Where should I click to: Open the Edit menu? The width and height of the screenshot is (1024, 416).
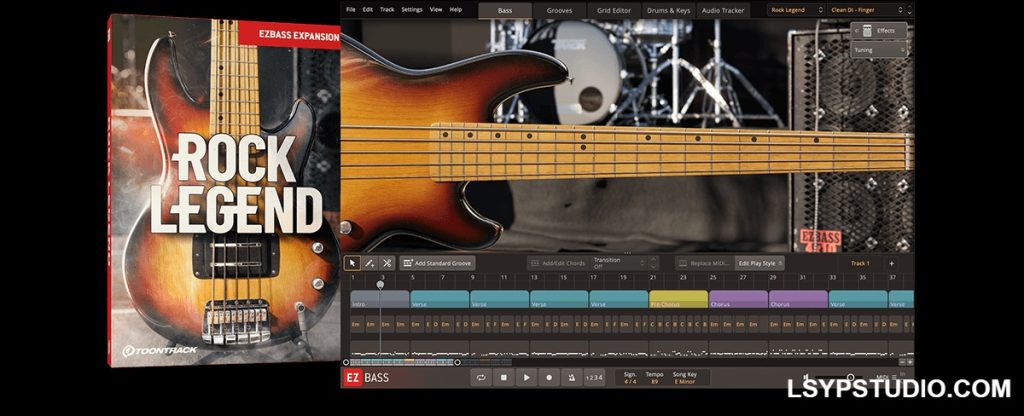point(368,10)
